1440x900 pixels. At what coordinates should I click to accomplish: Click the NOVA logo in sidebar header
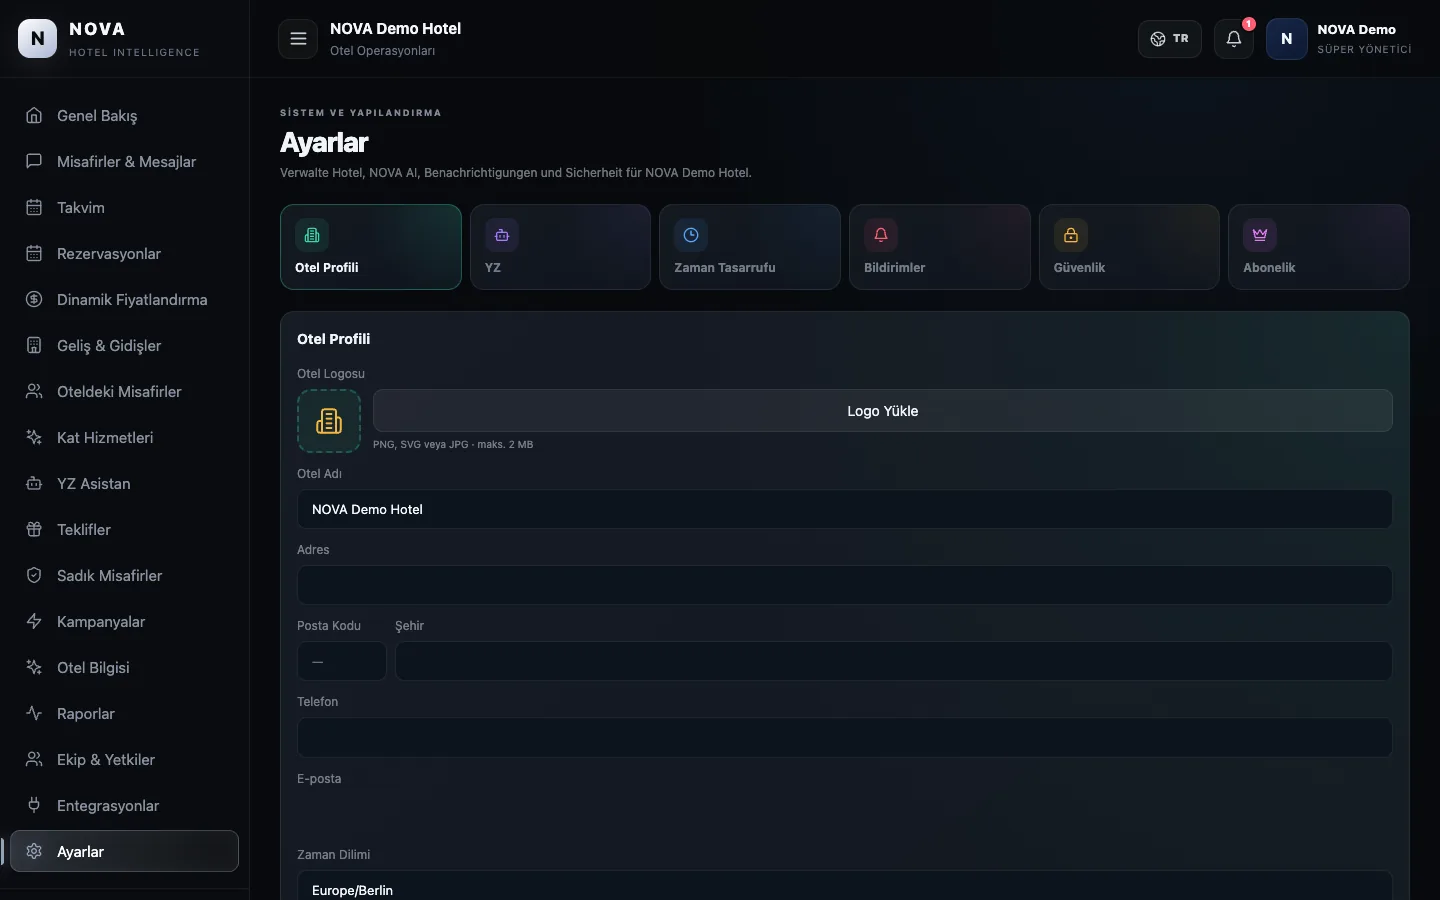coord(38,39)
